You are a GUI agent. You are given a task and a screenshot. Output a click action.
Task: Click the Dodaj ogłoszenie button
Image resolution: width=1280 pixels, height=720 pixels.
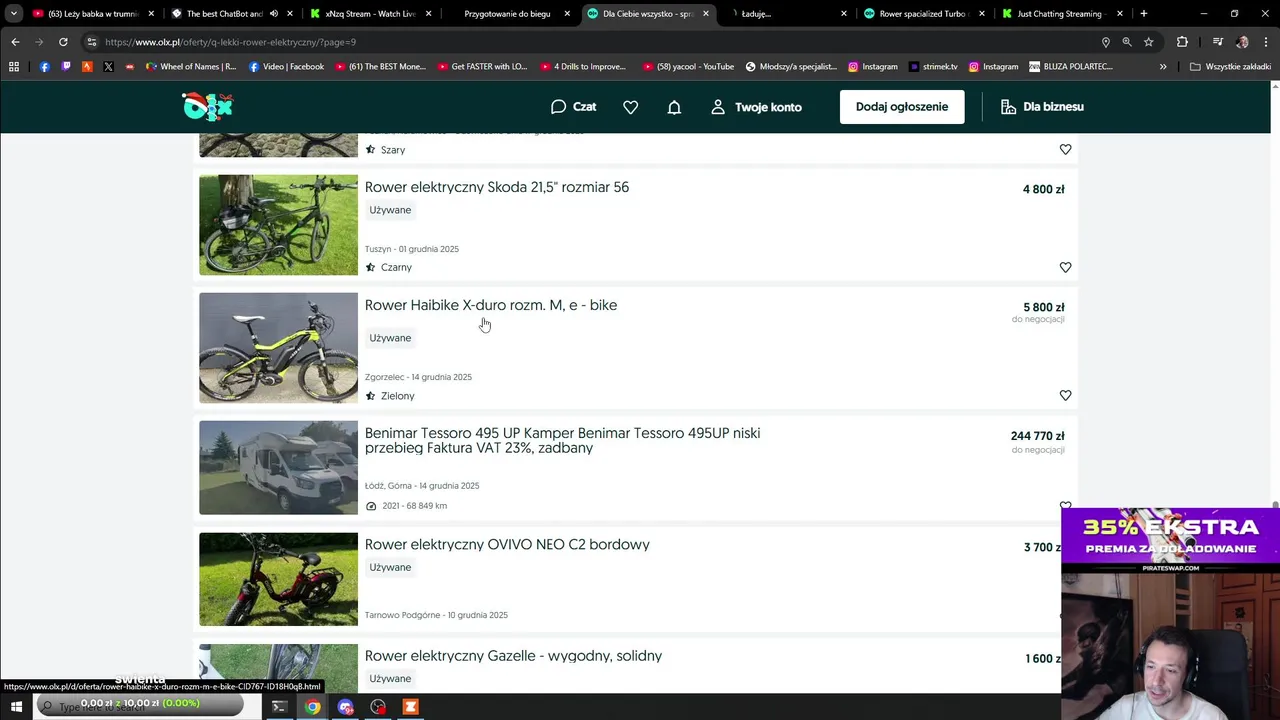[x=902, y=107]
